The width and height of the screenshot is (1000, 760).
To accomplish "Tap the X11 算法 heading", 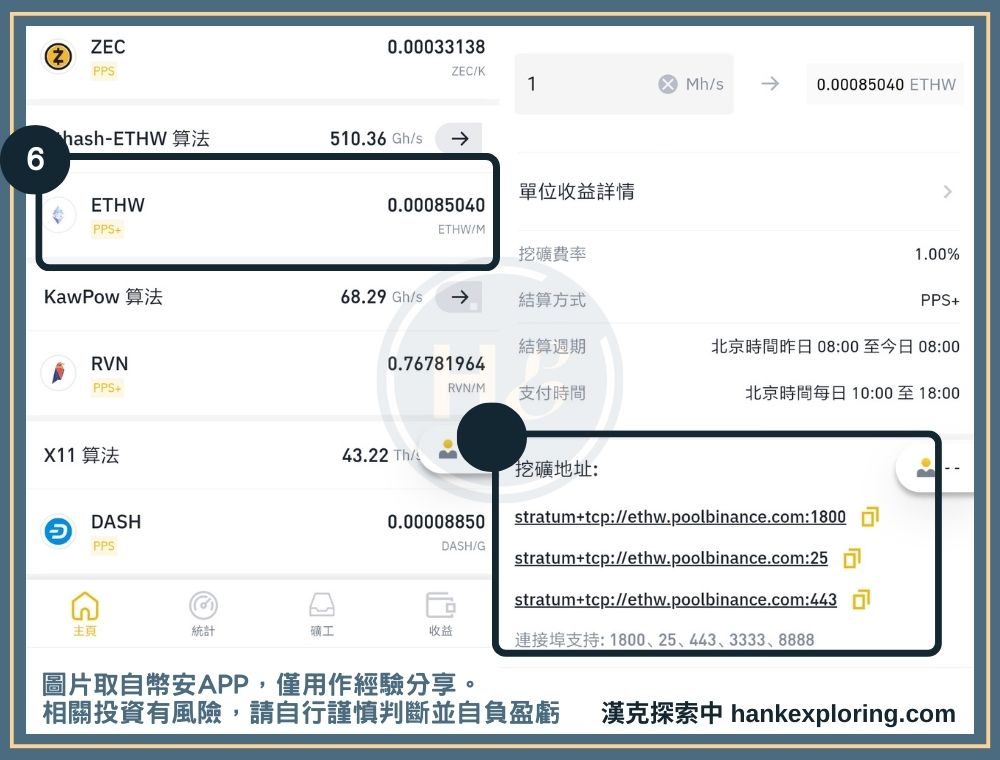I will coord(81,455).
